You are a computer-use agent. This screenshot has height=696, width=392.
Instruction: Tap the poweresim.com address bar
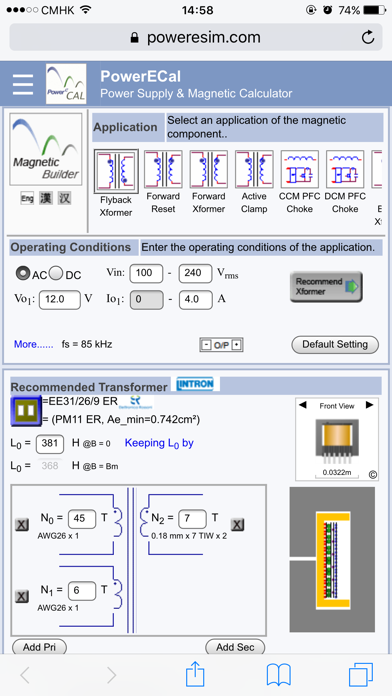[196, 37]
